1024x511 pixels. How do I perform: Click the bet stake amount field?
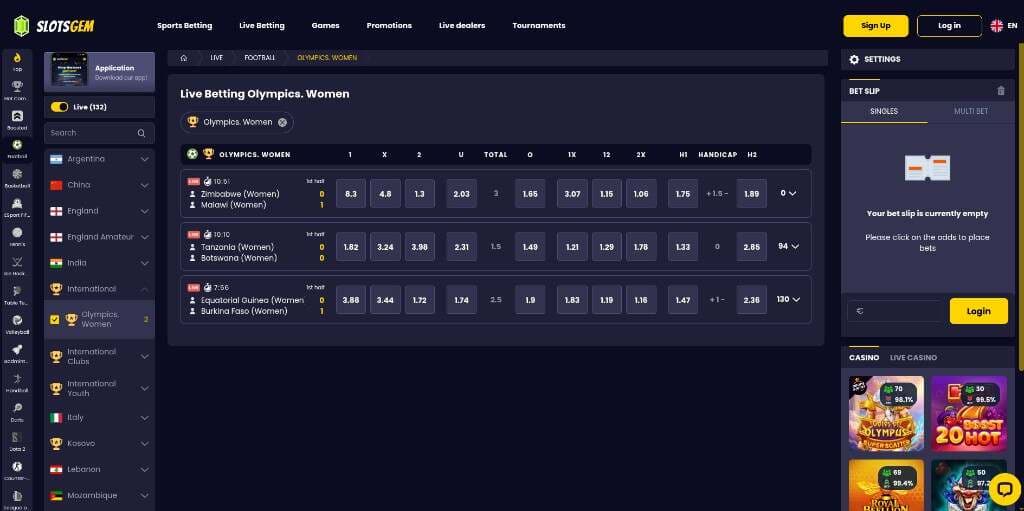click(x=895, y=311)
